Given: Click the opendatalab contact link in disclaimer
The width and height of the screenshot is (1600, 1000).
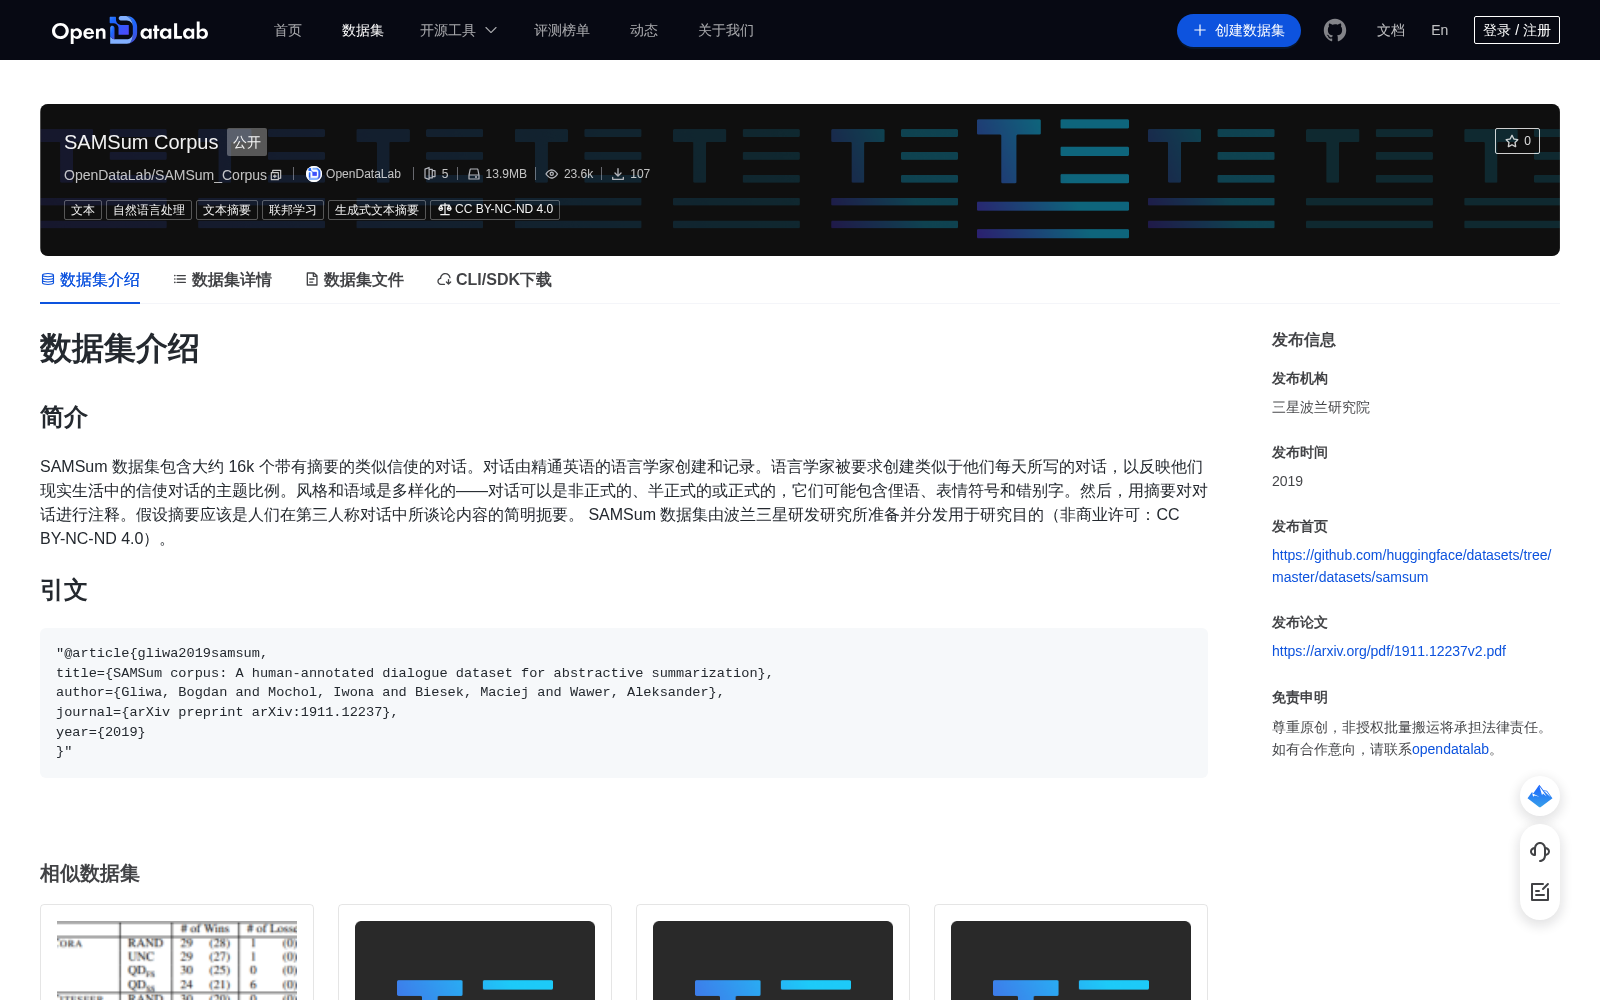Looking at the screenshot, I should click(x=1450, y=749).
